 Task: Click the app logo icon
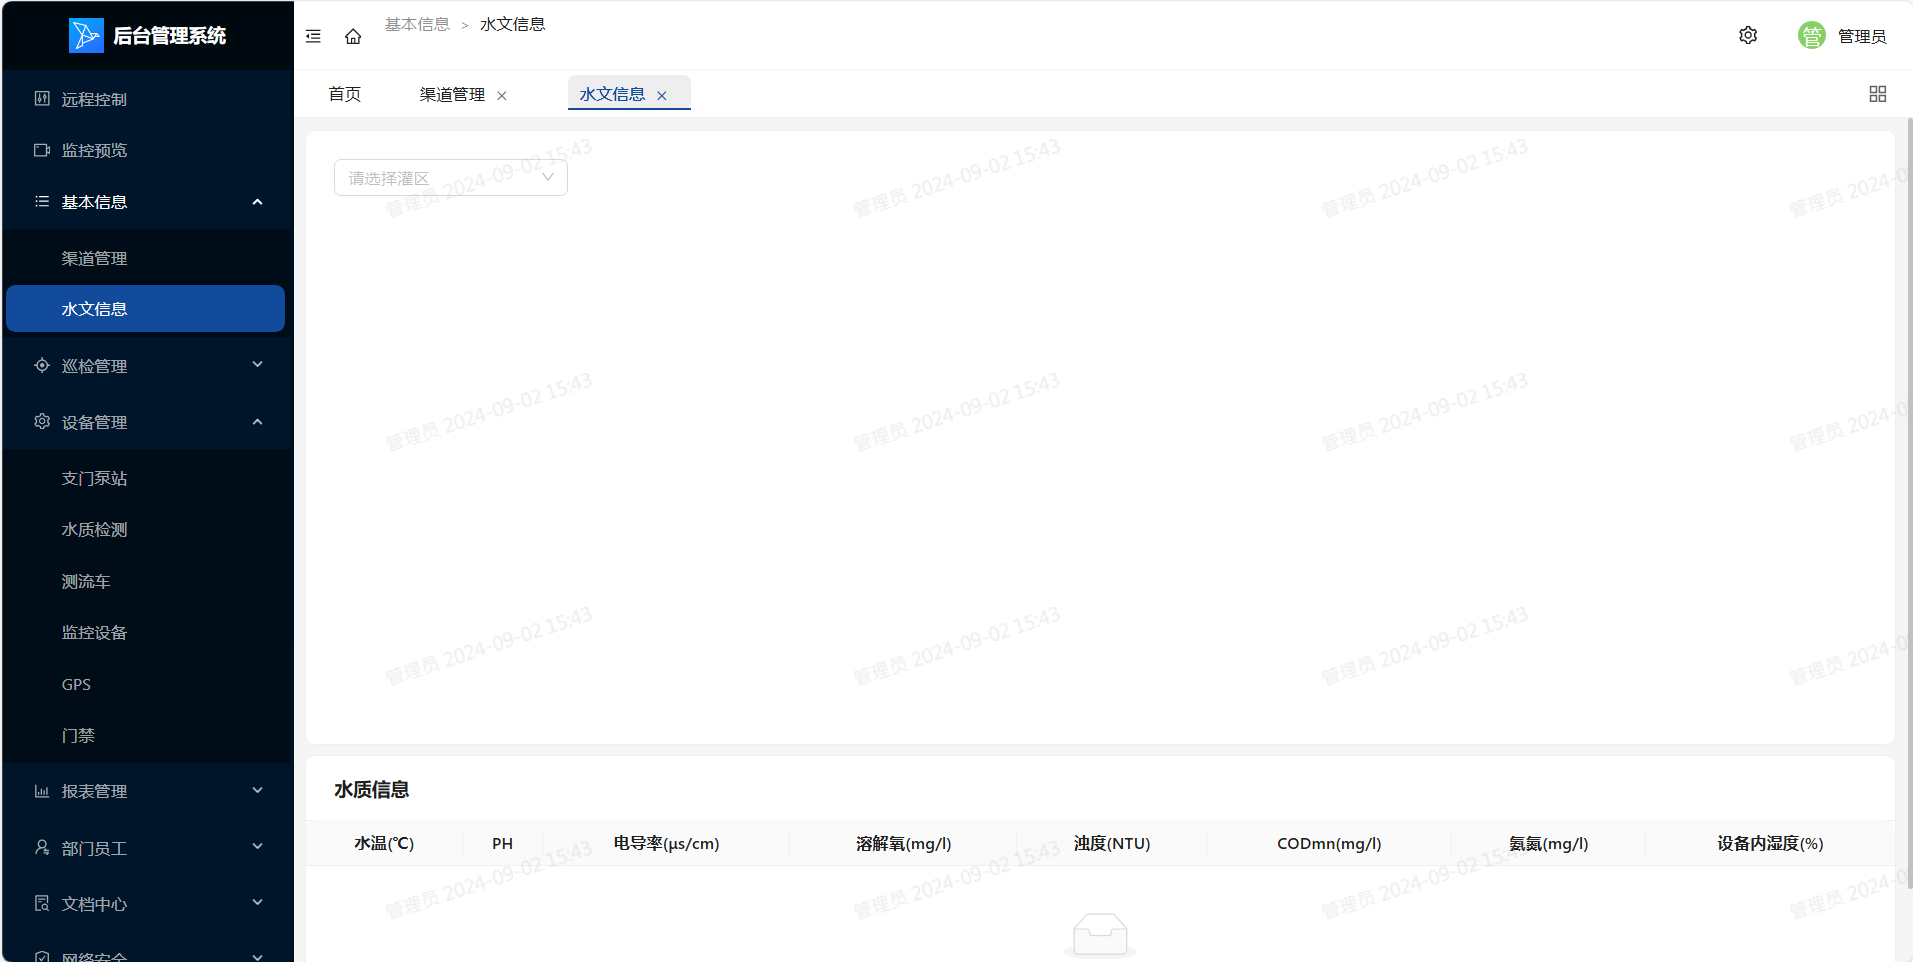click(86, 35)
